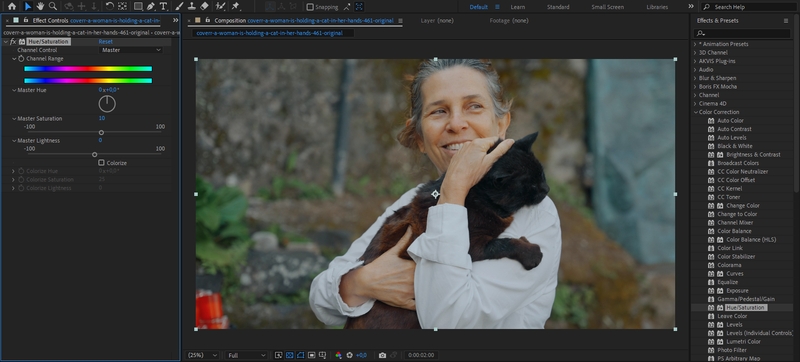Click the preview timecode 0:00:02:00

pyautogui.click(x=421, y=355)
